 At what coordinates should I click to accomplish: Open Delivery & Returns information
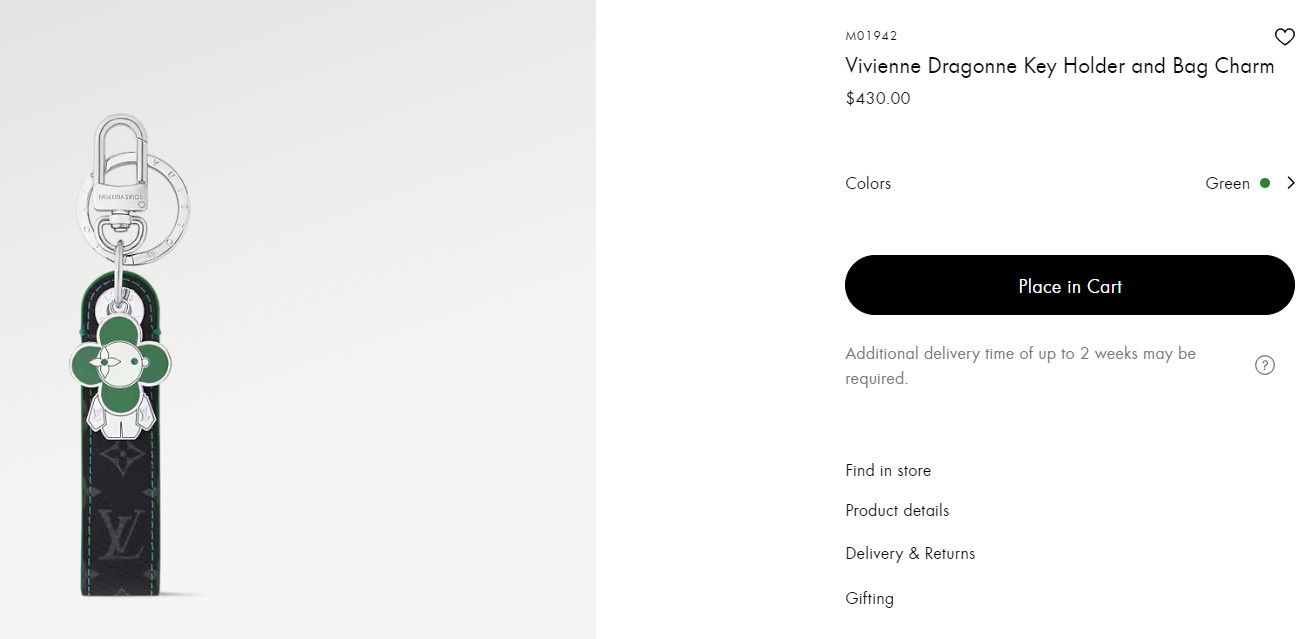pos(909,553)
